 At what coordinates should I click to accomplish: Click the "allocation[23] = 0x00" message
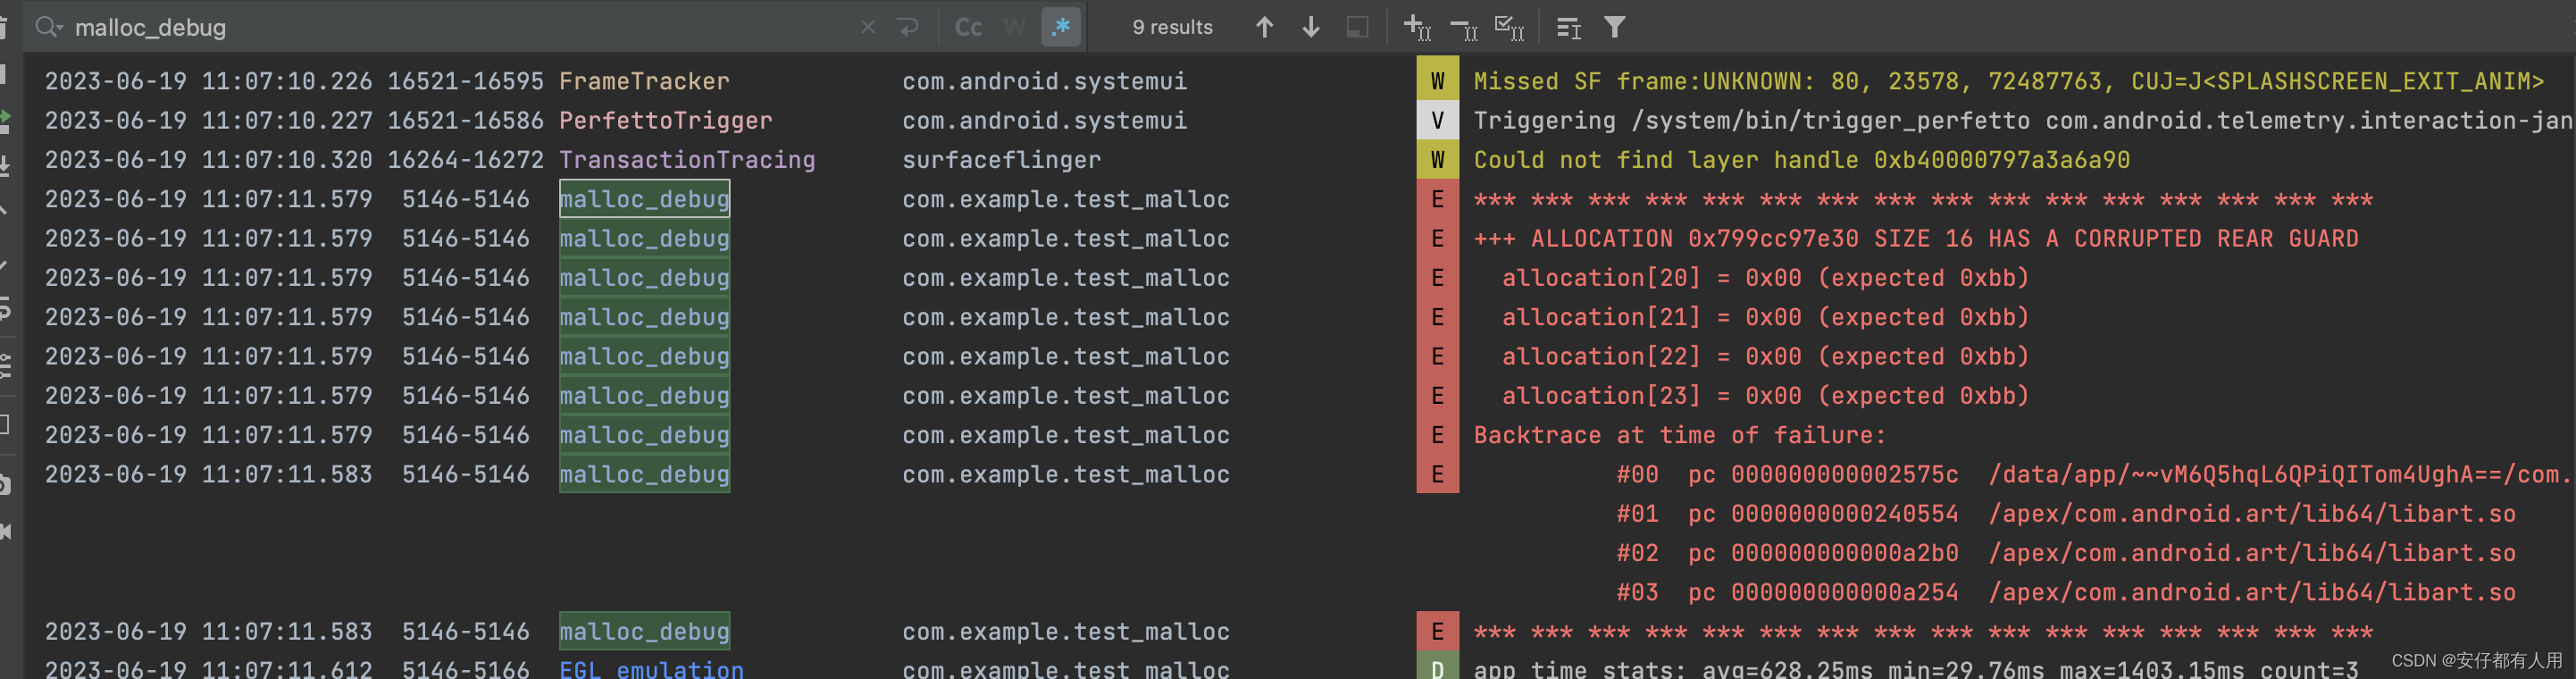pyautogui.click(x=1765, y=395)
